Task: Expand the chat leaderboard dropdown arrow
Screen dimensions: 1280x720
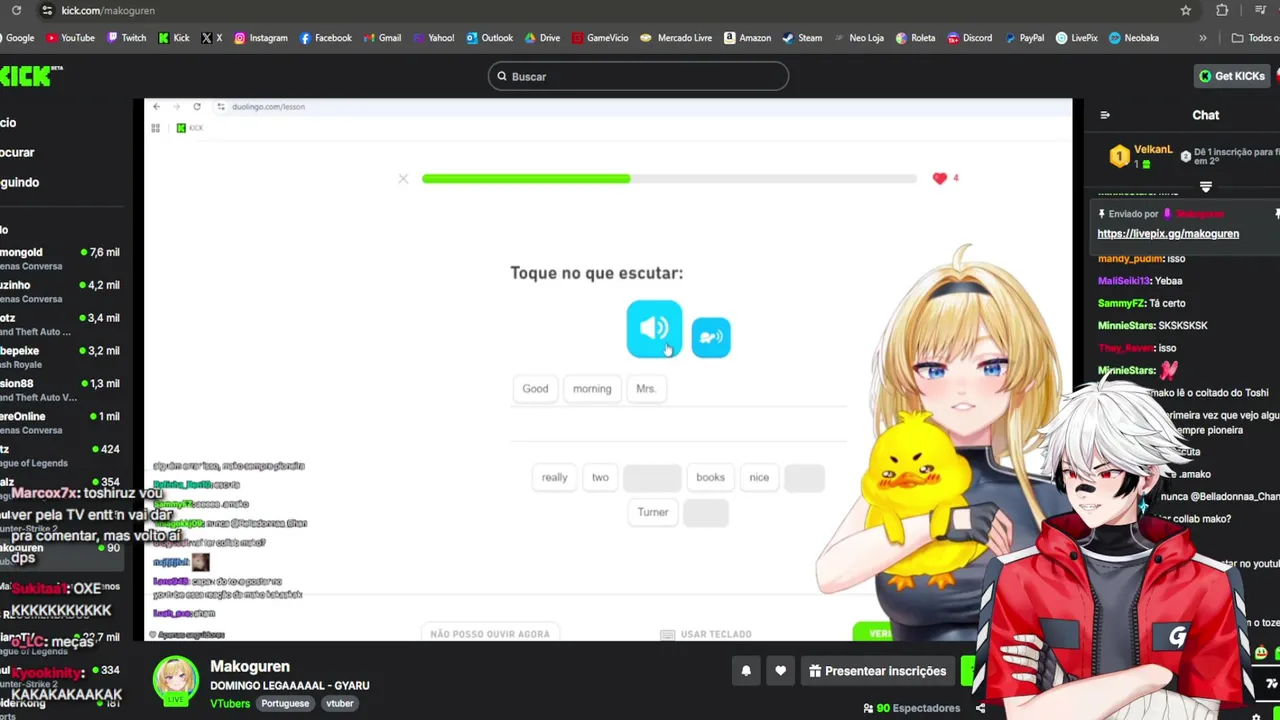Action: tap(1206, 187)
